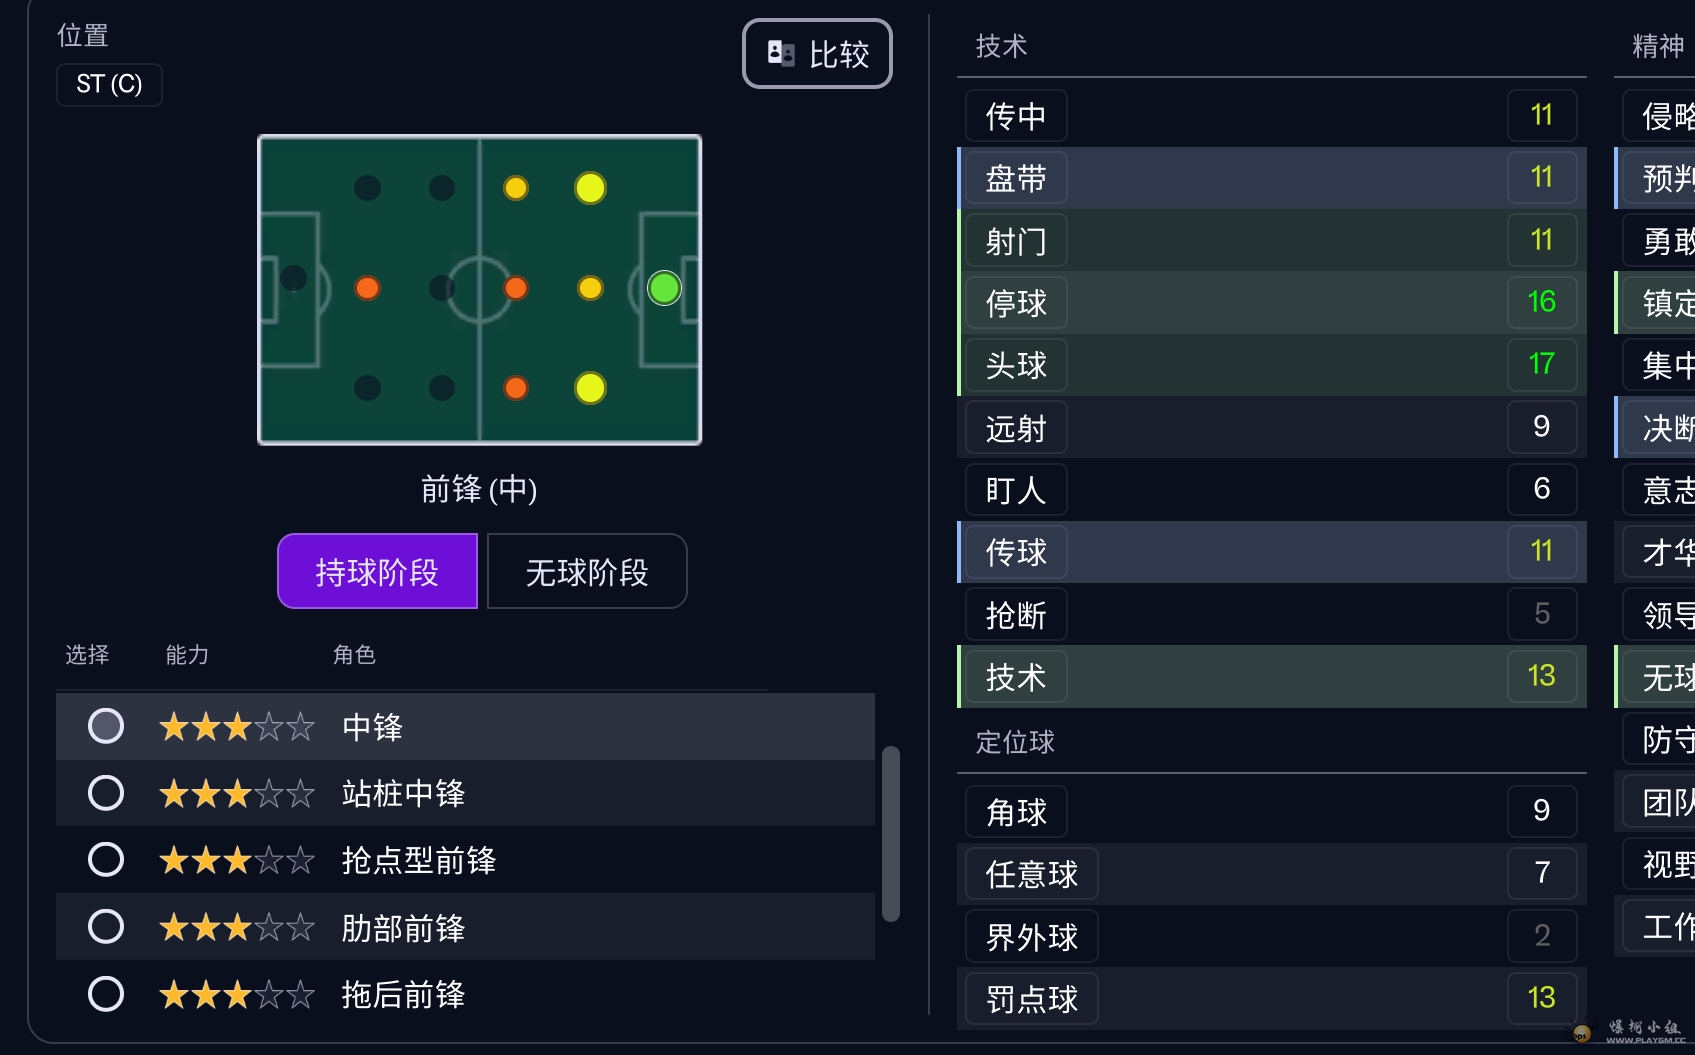Select the 抢点型前锋 role radio button

coord(106,860)
